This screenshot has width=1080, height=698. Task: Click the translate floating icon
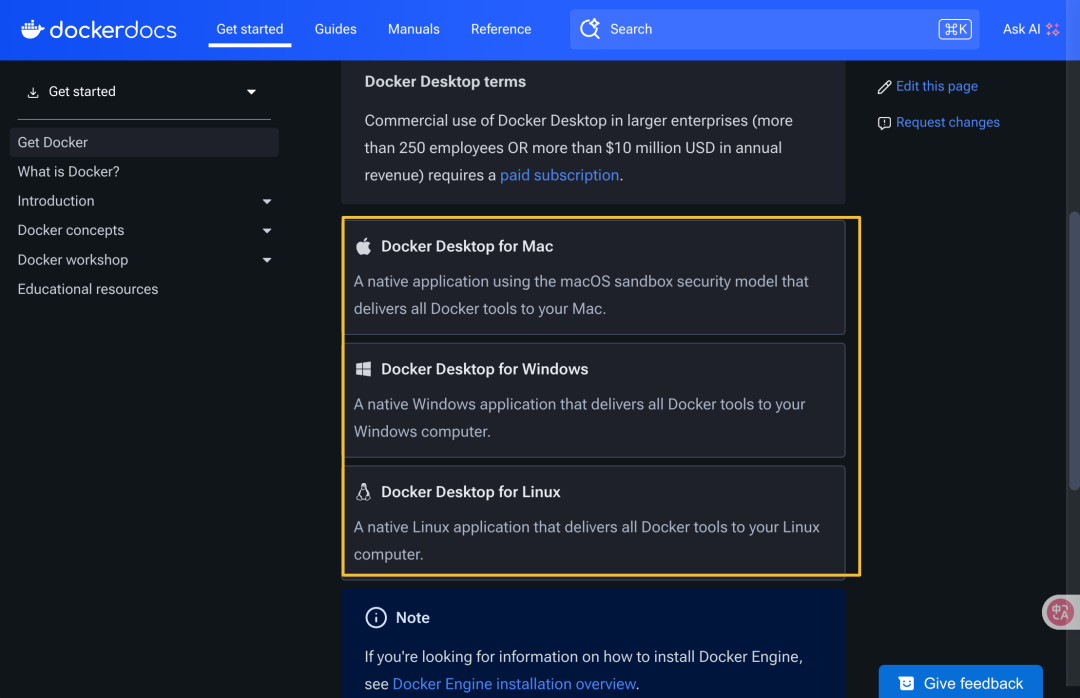[x=1060, y=612]
